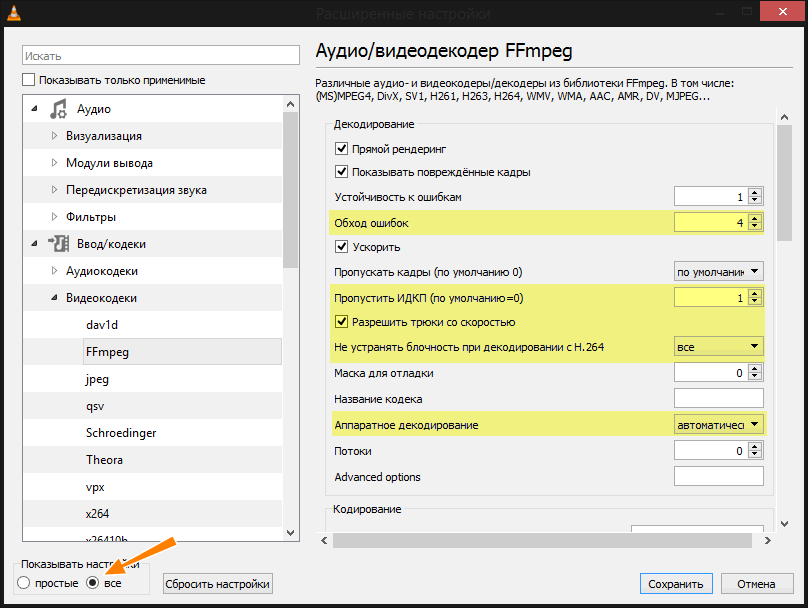Click horizontal scrollbar right arrow
Viewport: 808px width, 608px height.
point(768,540)
